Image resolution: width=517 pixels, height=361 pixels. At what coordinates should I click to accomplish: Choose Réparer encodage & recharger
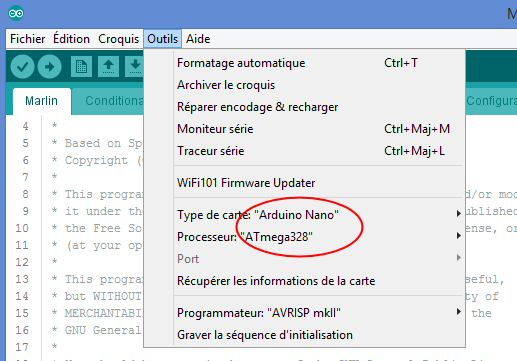point(319,107)
